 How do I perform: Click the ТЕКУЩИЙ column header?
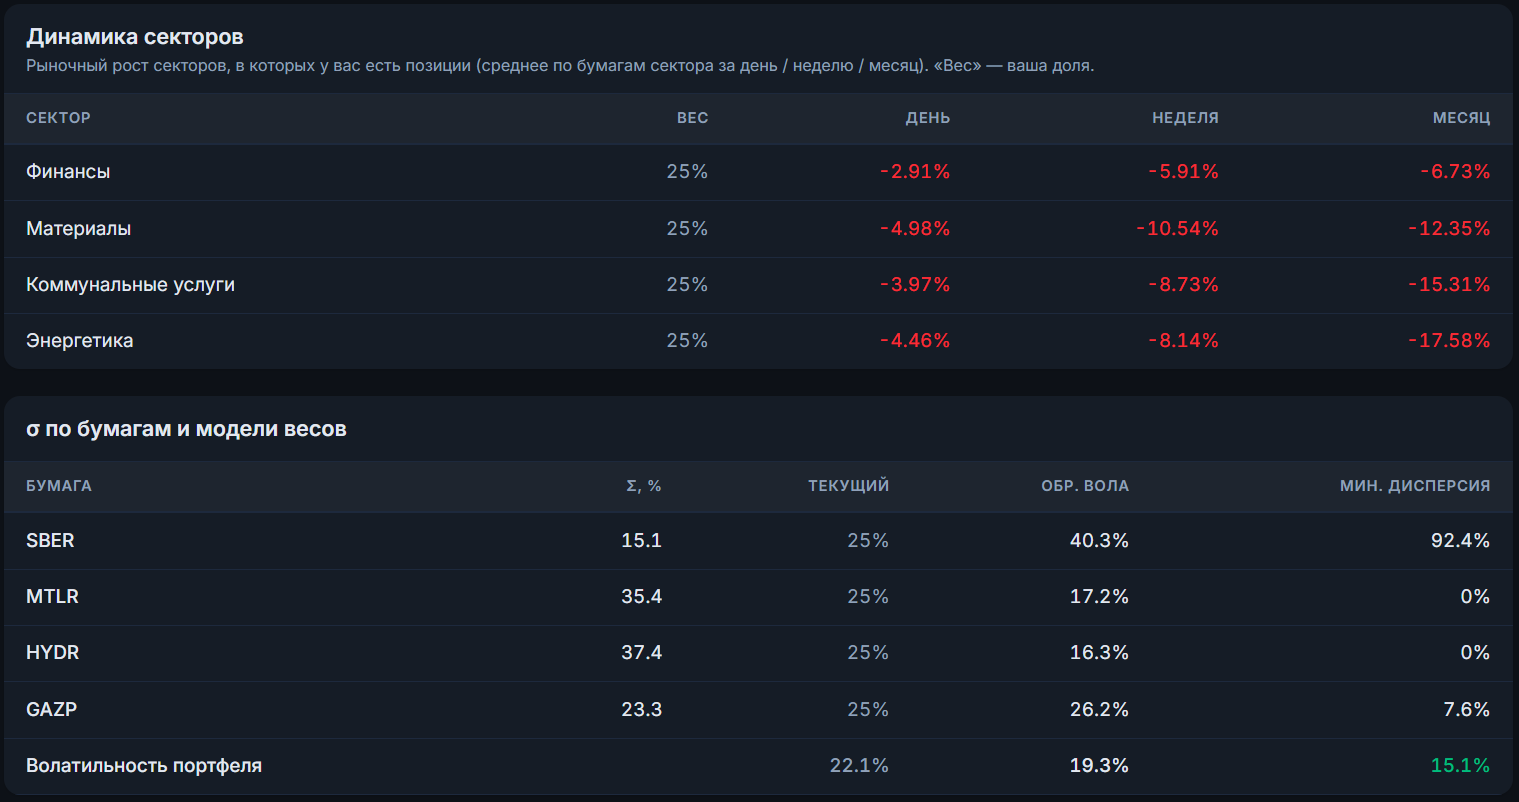pyautogui.click(x=848, y=486)
